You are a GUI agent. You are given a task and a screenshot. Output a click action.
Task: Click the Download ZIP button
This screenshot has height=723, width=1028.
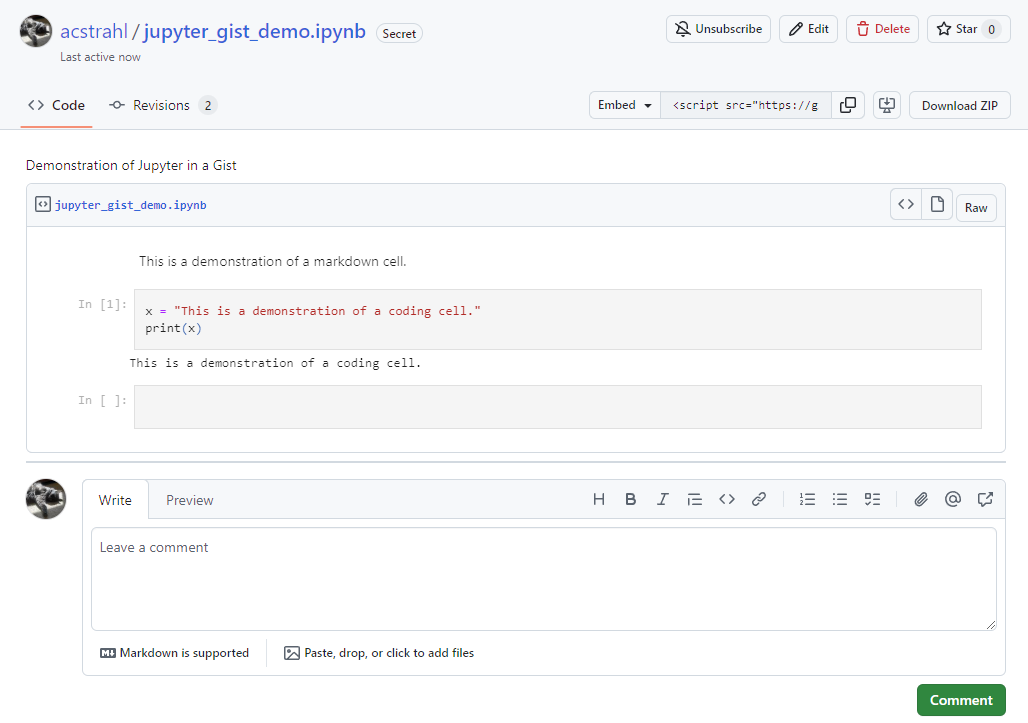959,105
